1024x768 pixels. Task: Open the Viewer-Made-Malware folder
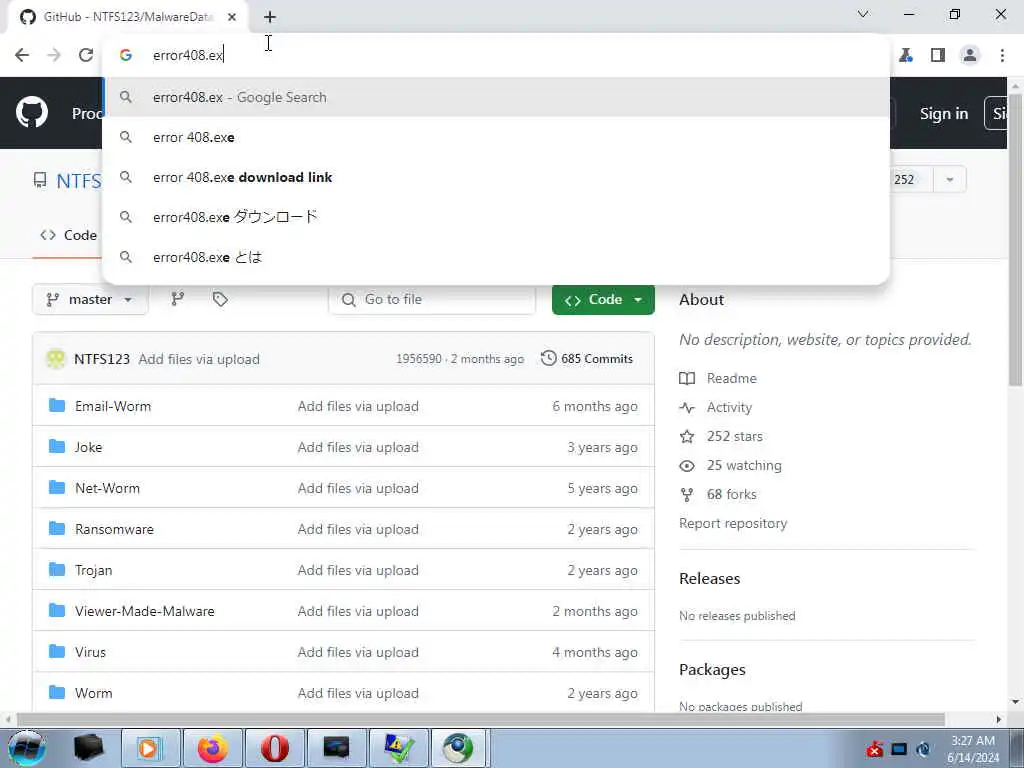coord(144,611)
